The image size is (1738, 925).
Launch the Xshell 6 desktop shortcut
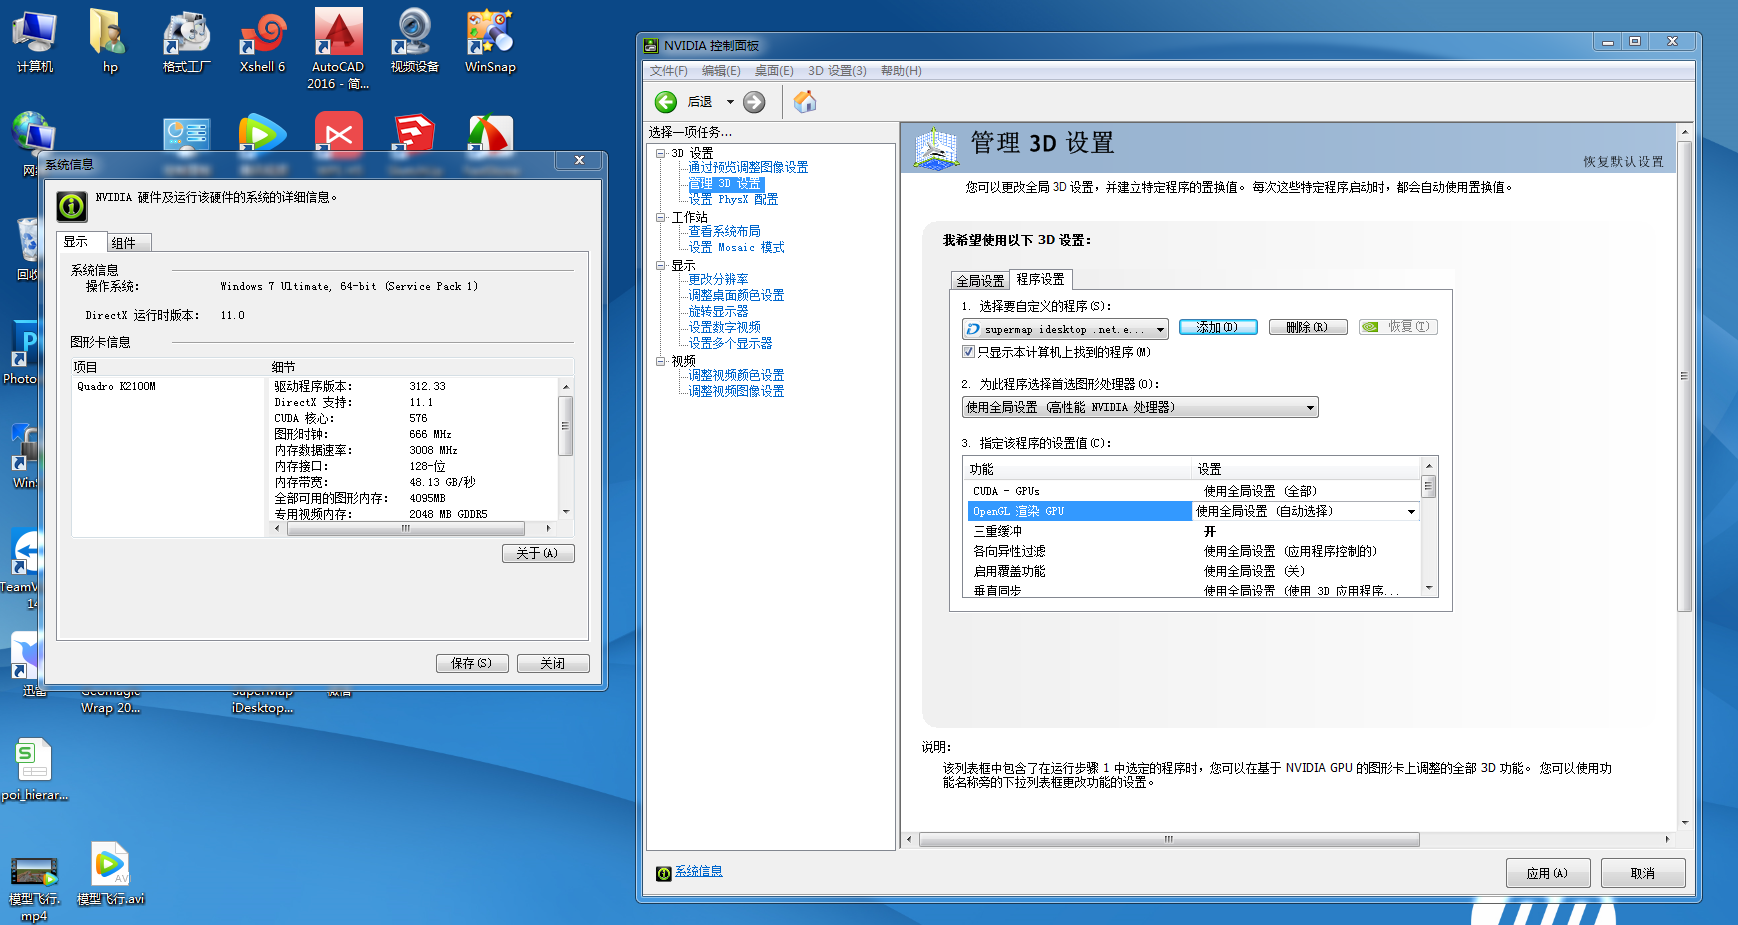[262, 41]
